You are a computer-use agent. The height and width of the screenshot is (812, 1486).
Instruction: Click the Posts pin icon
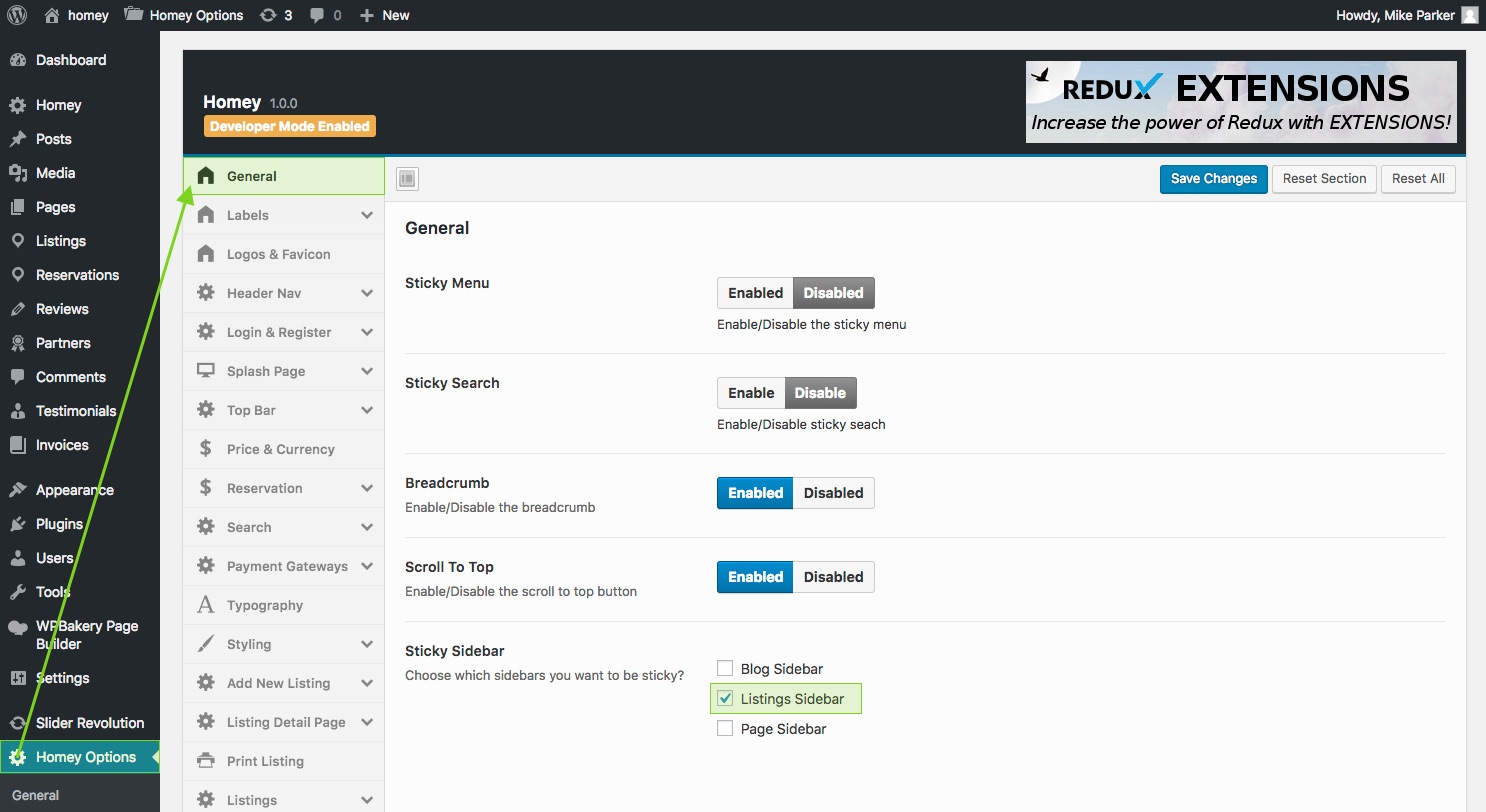[17, 139]
